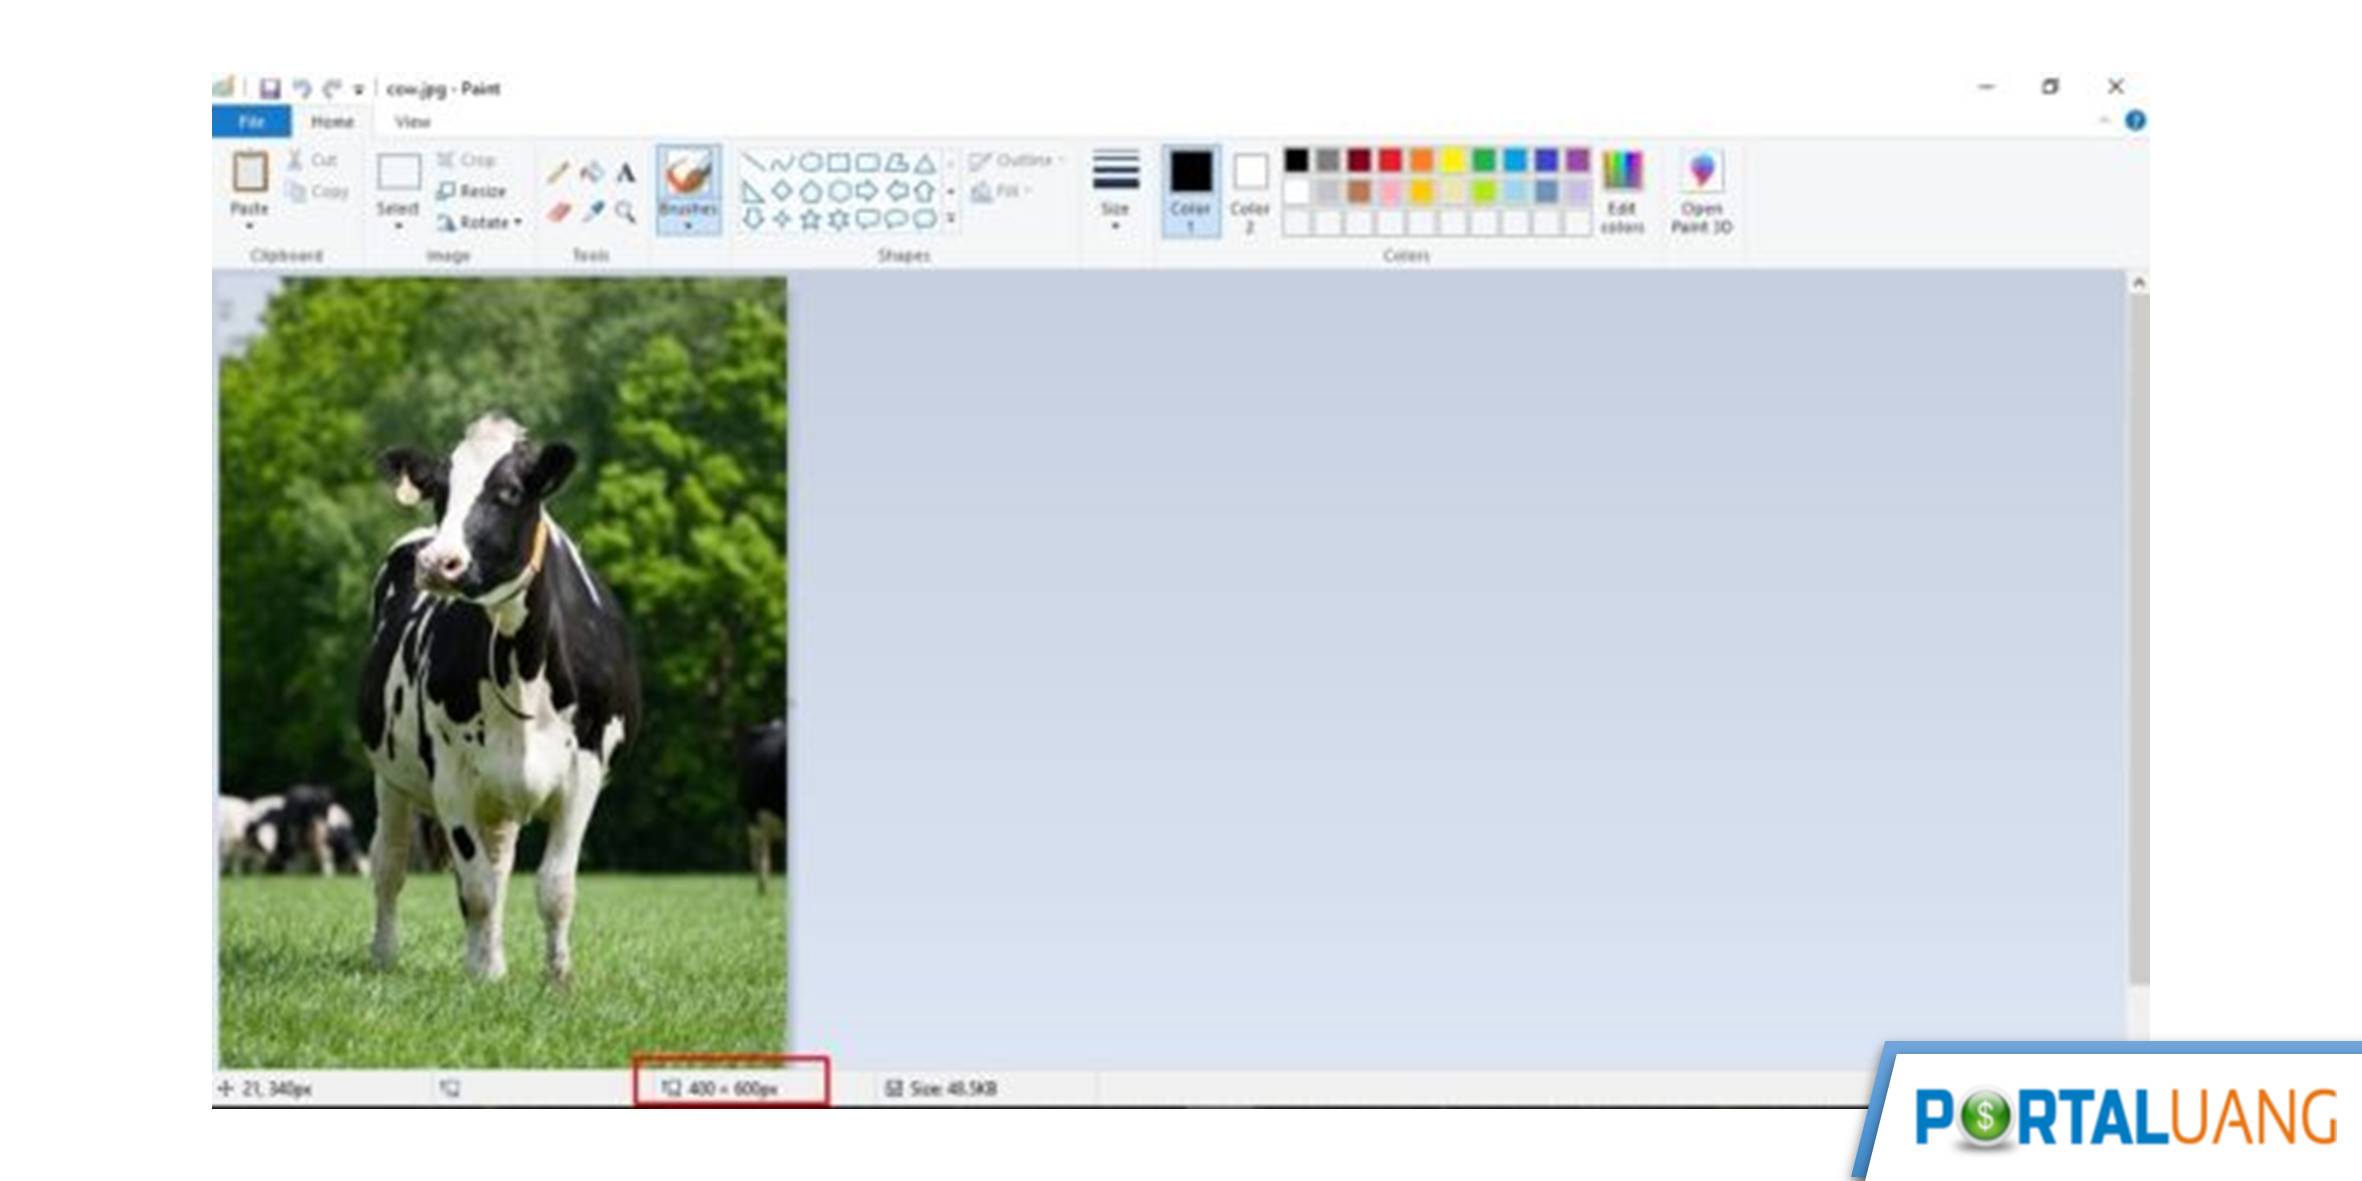2362x1181 pixels.
Task: Pick the orange color swatch
Action: 1421,160
